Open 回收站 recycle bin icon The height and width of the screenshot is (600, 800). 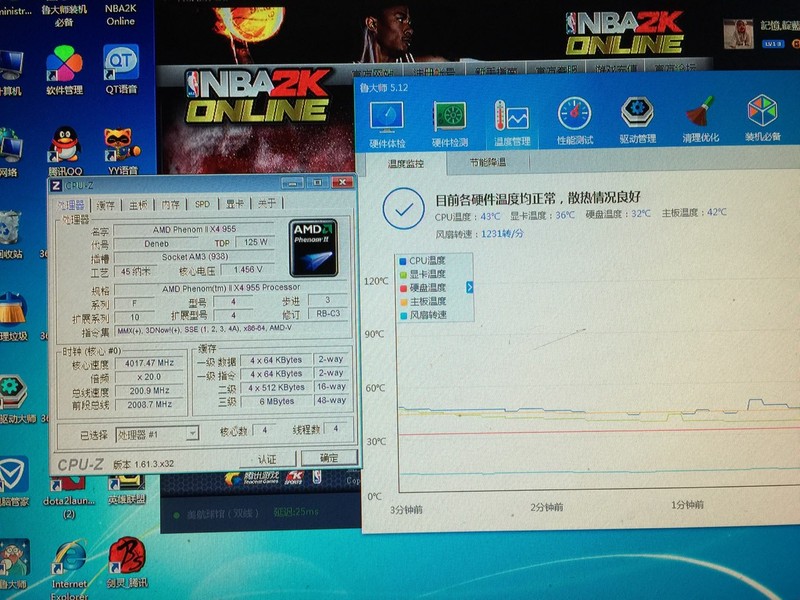coord(11,235)
